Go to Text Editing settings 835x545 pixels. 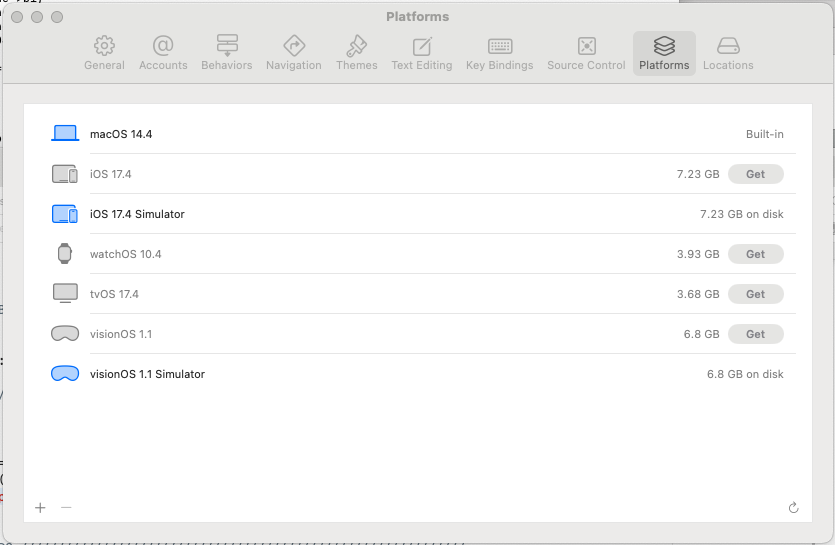click(422, 53)
